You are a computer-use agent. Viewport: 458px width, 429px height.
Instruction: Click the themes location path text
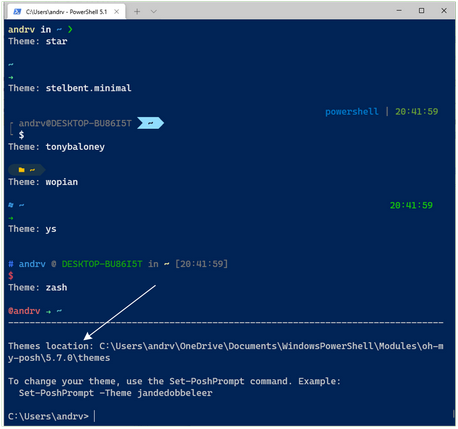tap(226, 352)
